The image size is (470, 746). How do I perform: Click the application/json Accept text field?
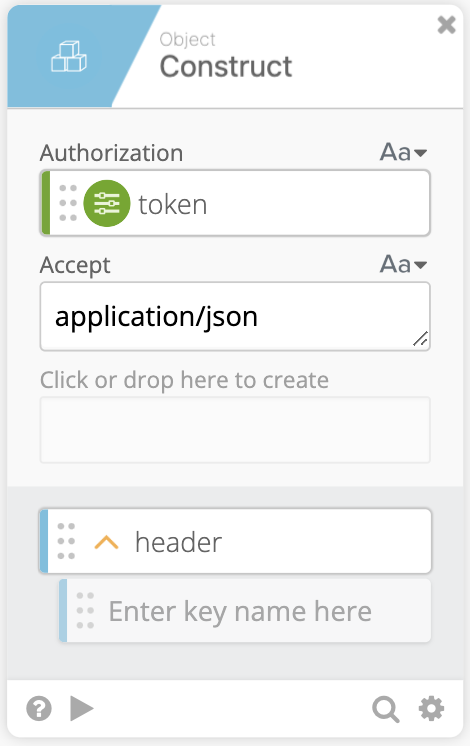click(x=235, y=316)
